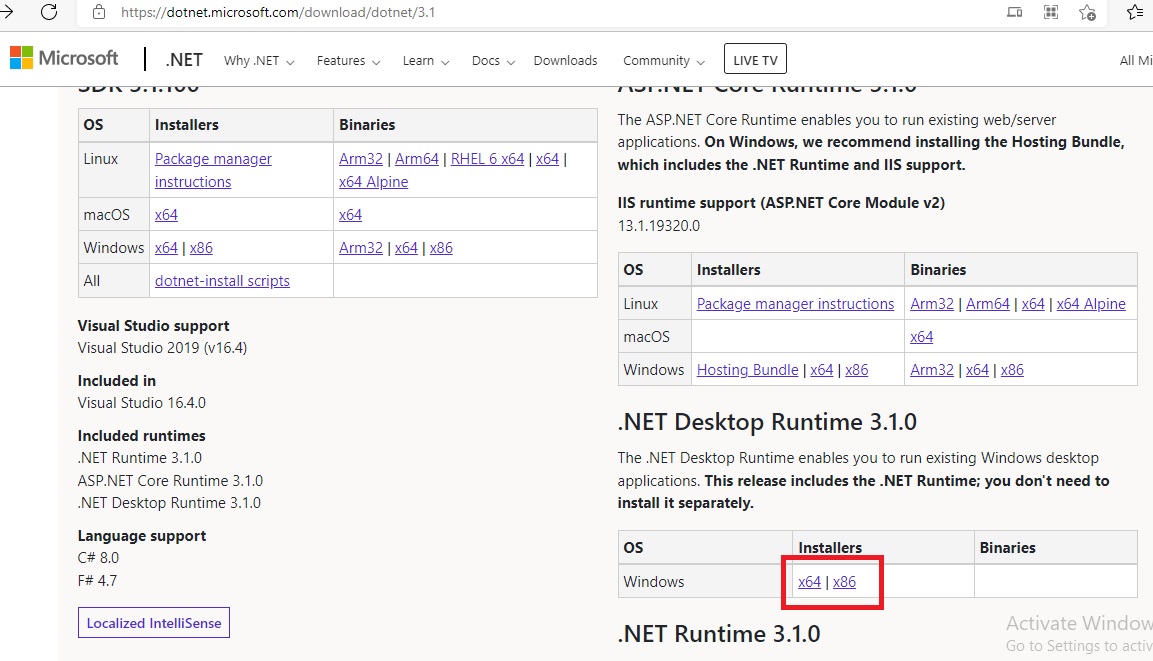The image size is (1153, 661).
Task: Click the C# 8.0 language text
Action: click(99, 558)
